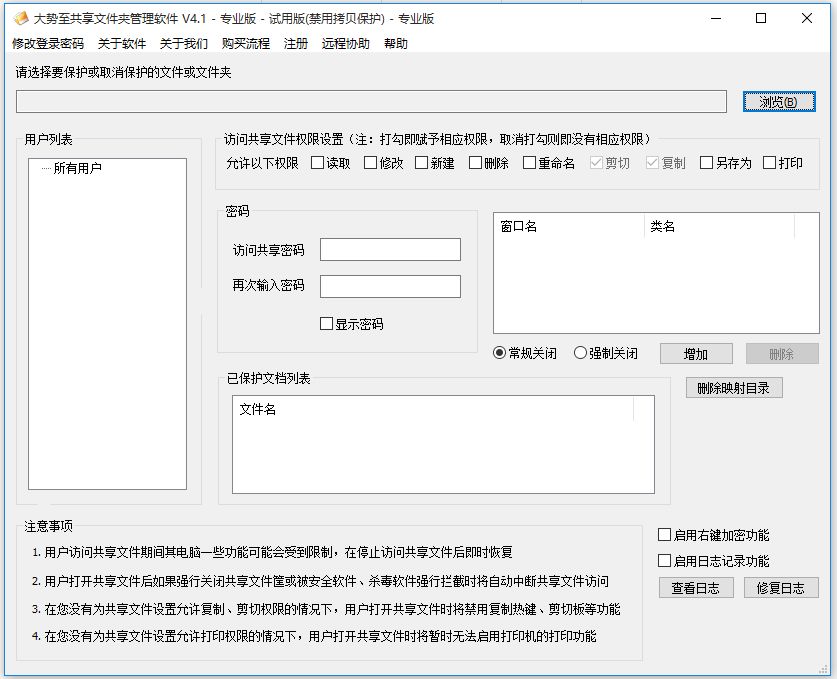The height and width of the screenshot is (679, 837).
Task: Check the 删除 permission checkbox
Action: click(476, 163)
